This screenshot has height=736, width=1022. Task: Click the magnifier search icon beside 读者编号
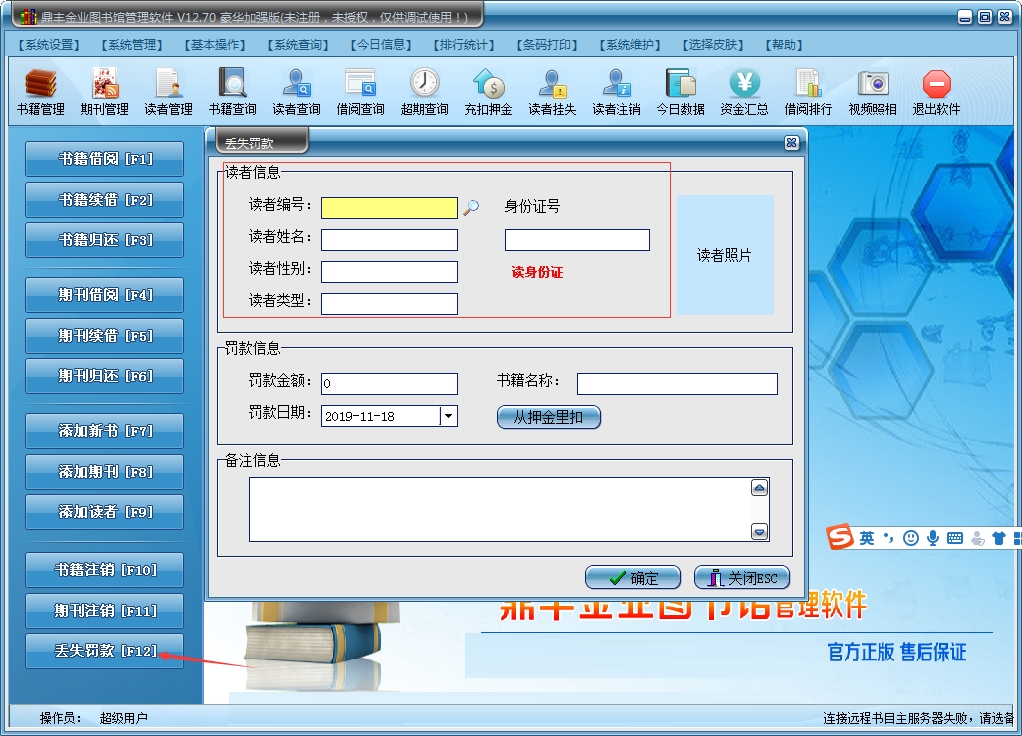(x=471, y=208)
